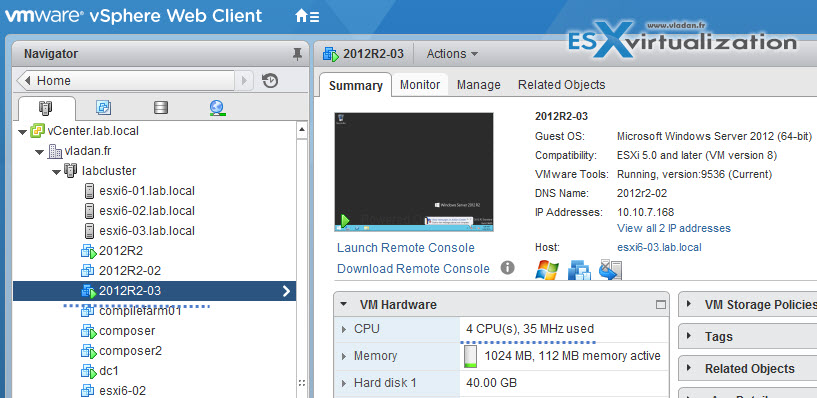Click the IP address 10.10.7.168

click(646, 213)
